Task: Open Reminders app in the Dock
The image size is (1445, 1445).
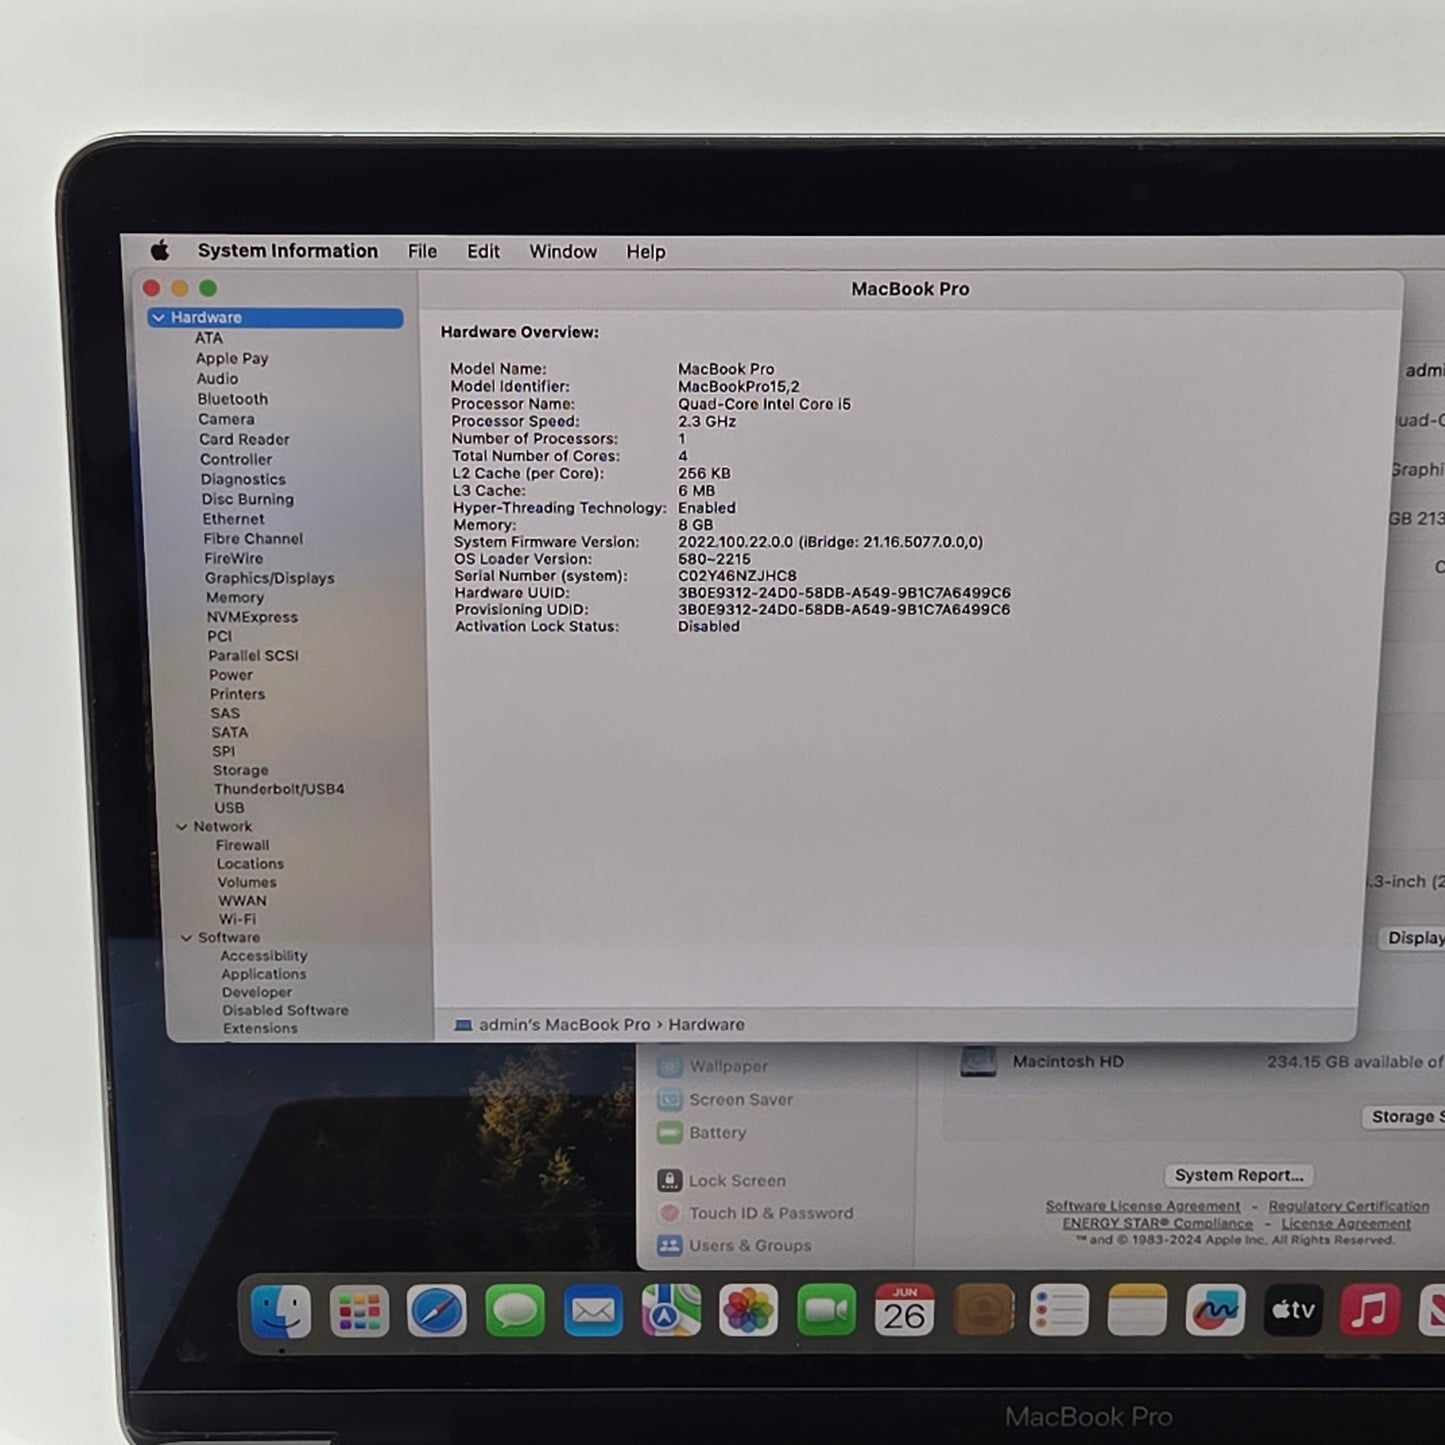Action: pyautogui.click(x=1059, y=1311)
